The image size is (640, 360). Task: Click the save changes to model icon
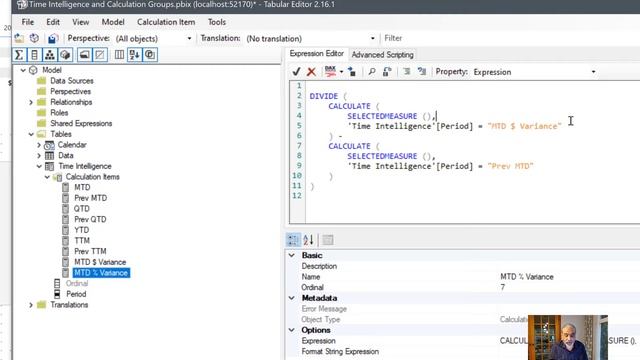click(x=52, y=38)
